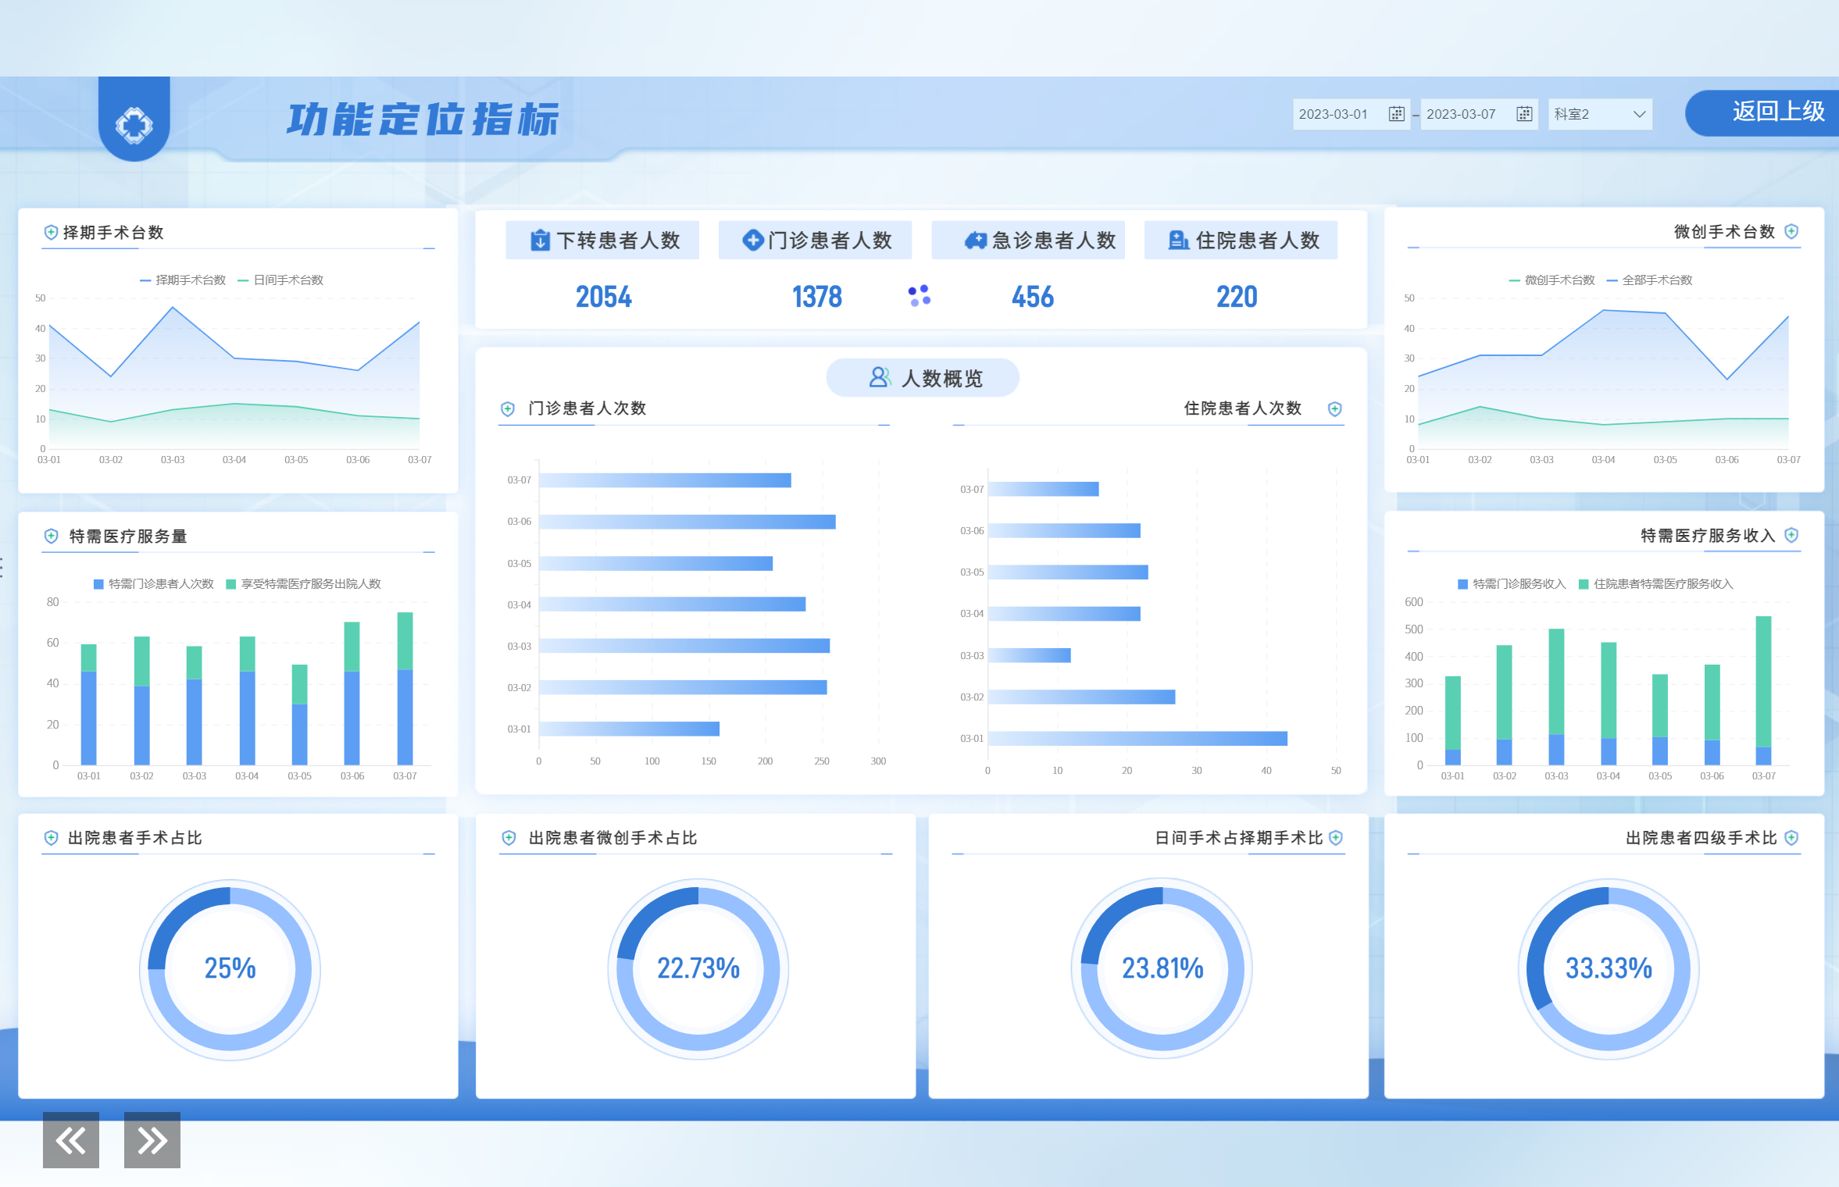
Task: Click start date field 2023-03-01
Action: pyautogui.click(x=1351, y=114)
